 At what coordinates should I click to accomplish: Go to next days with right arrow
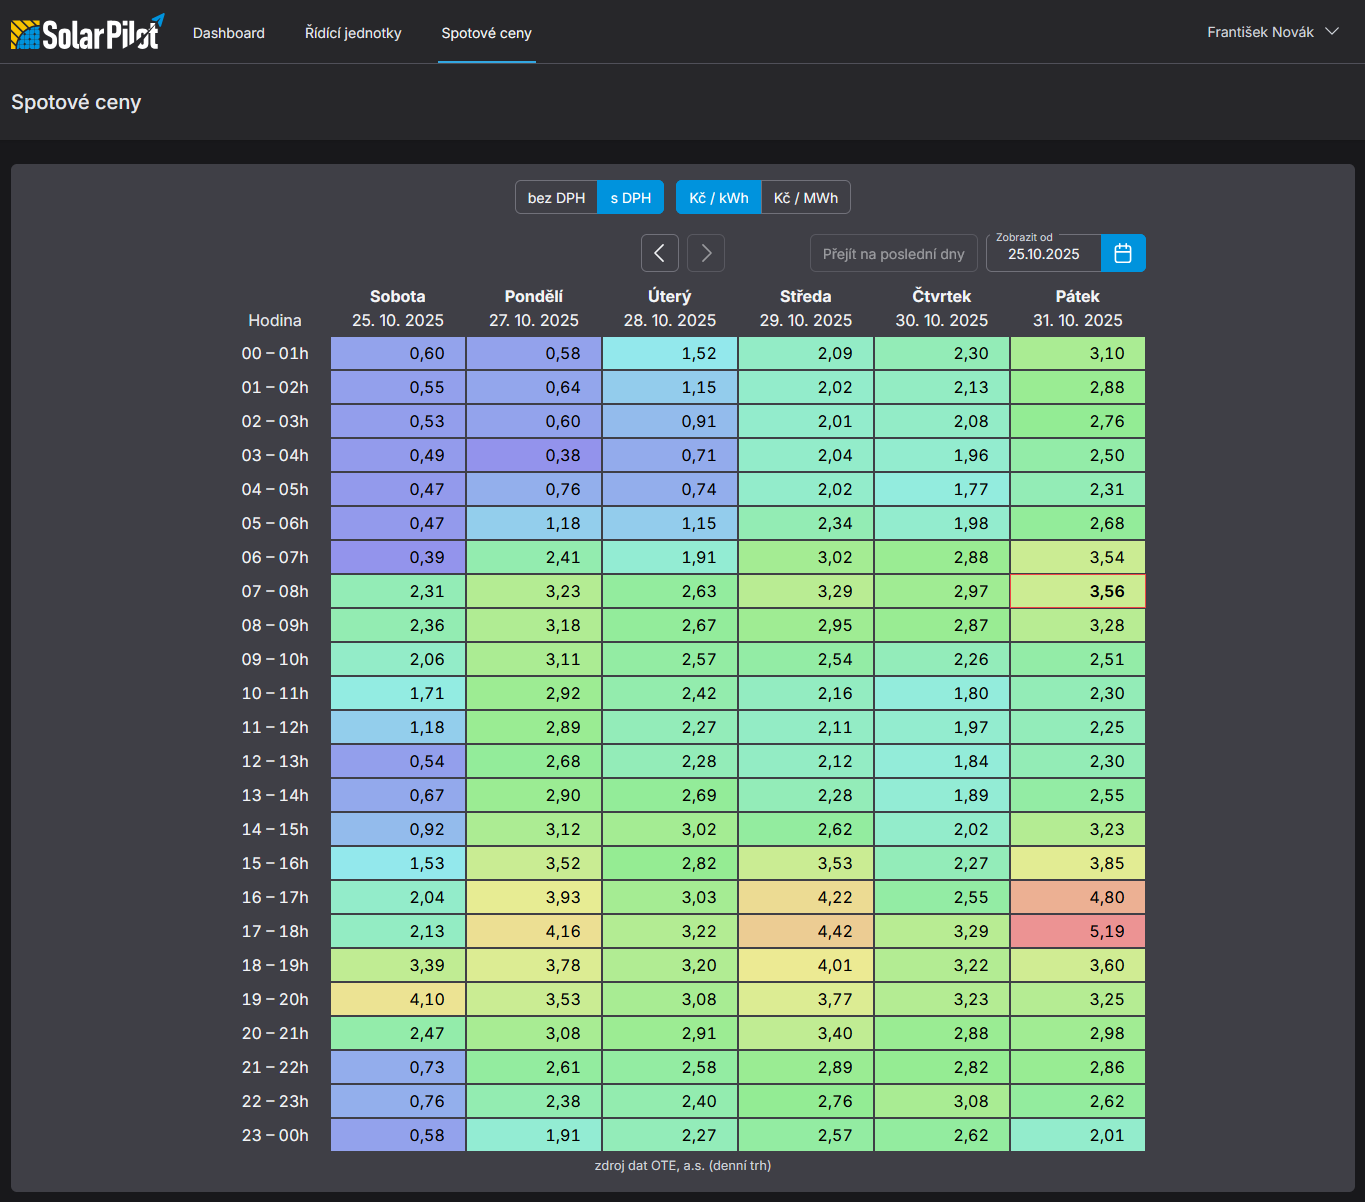tap(706, 253)
